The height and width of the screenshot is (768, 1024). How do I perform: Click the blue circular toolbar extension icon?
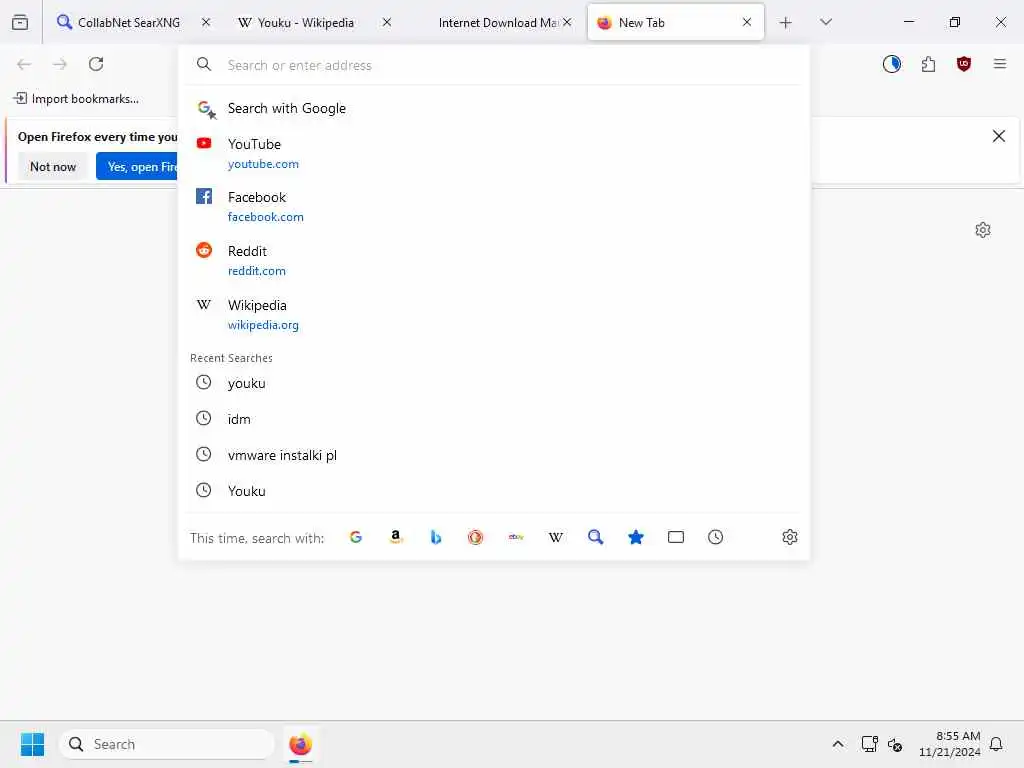coord(892,64)
